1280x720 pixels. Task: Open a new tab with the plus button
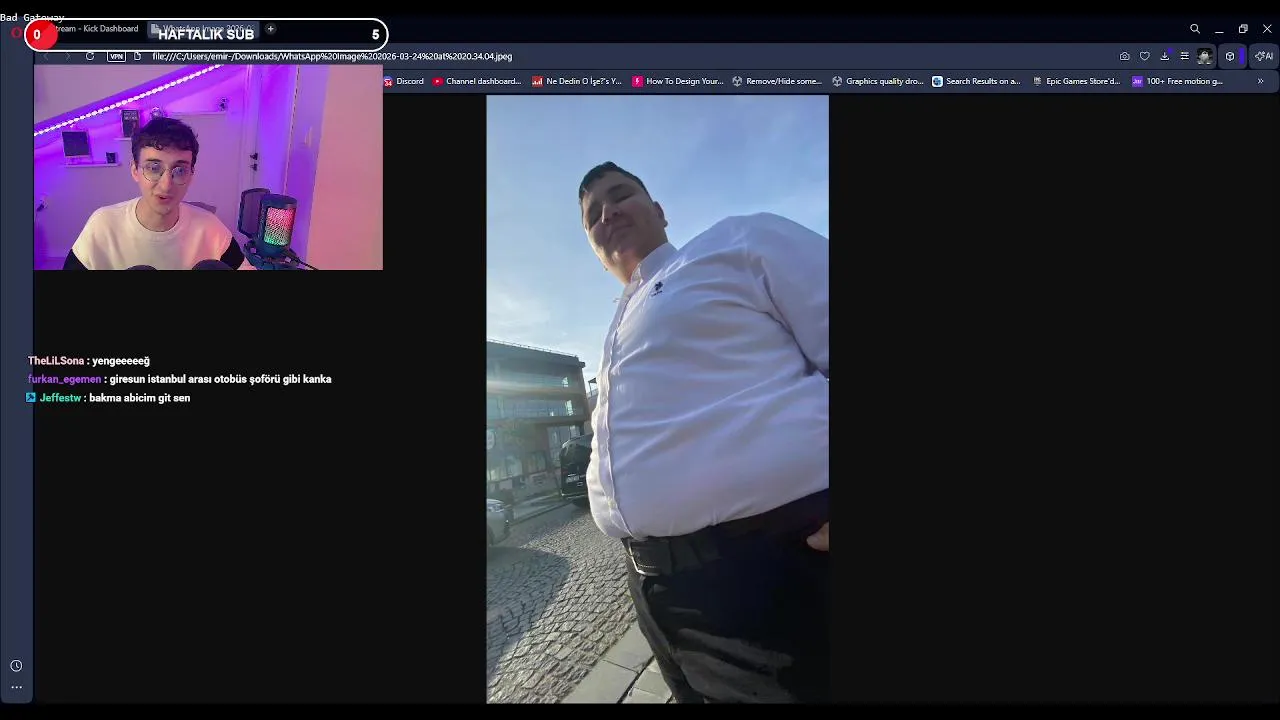[270, 29]
